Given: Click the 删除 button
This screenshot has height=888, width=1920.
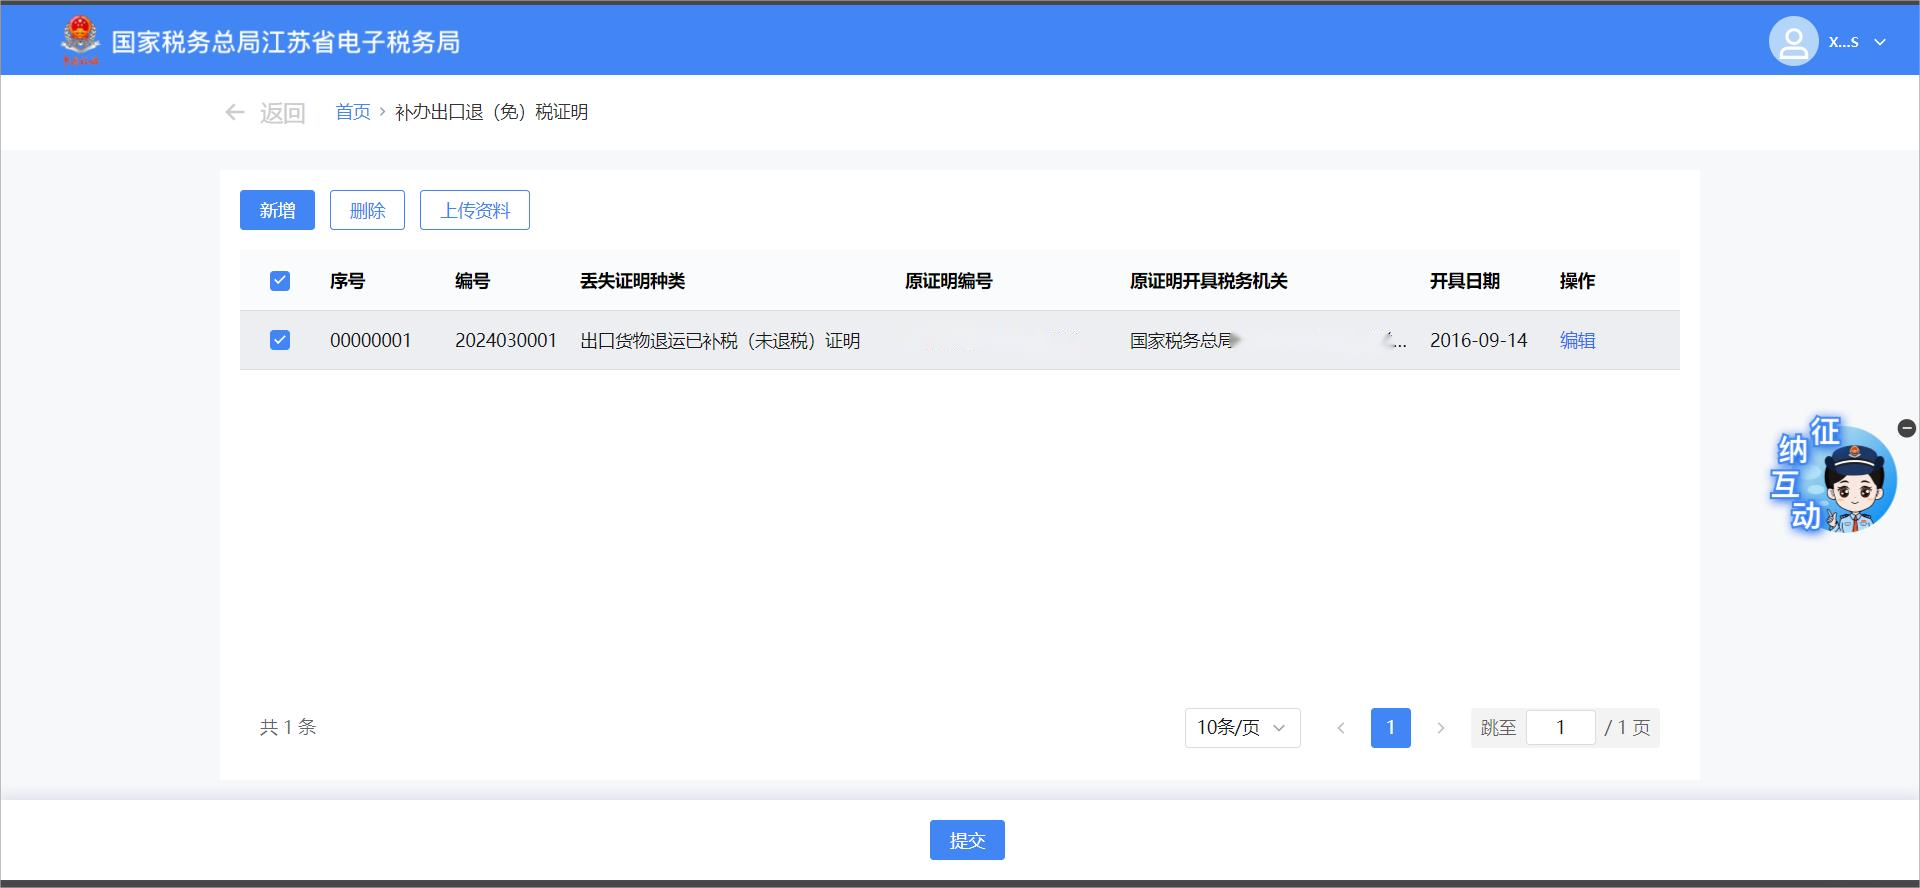Looking at the screenshot, I should [367, 210].
